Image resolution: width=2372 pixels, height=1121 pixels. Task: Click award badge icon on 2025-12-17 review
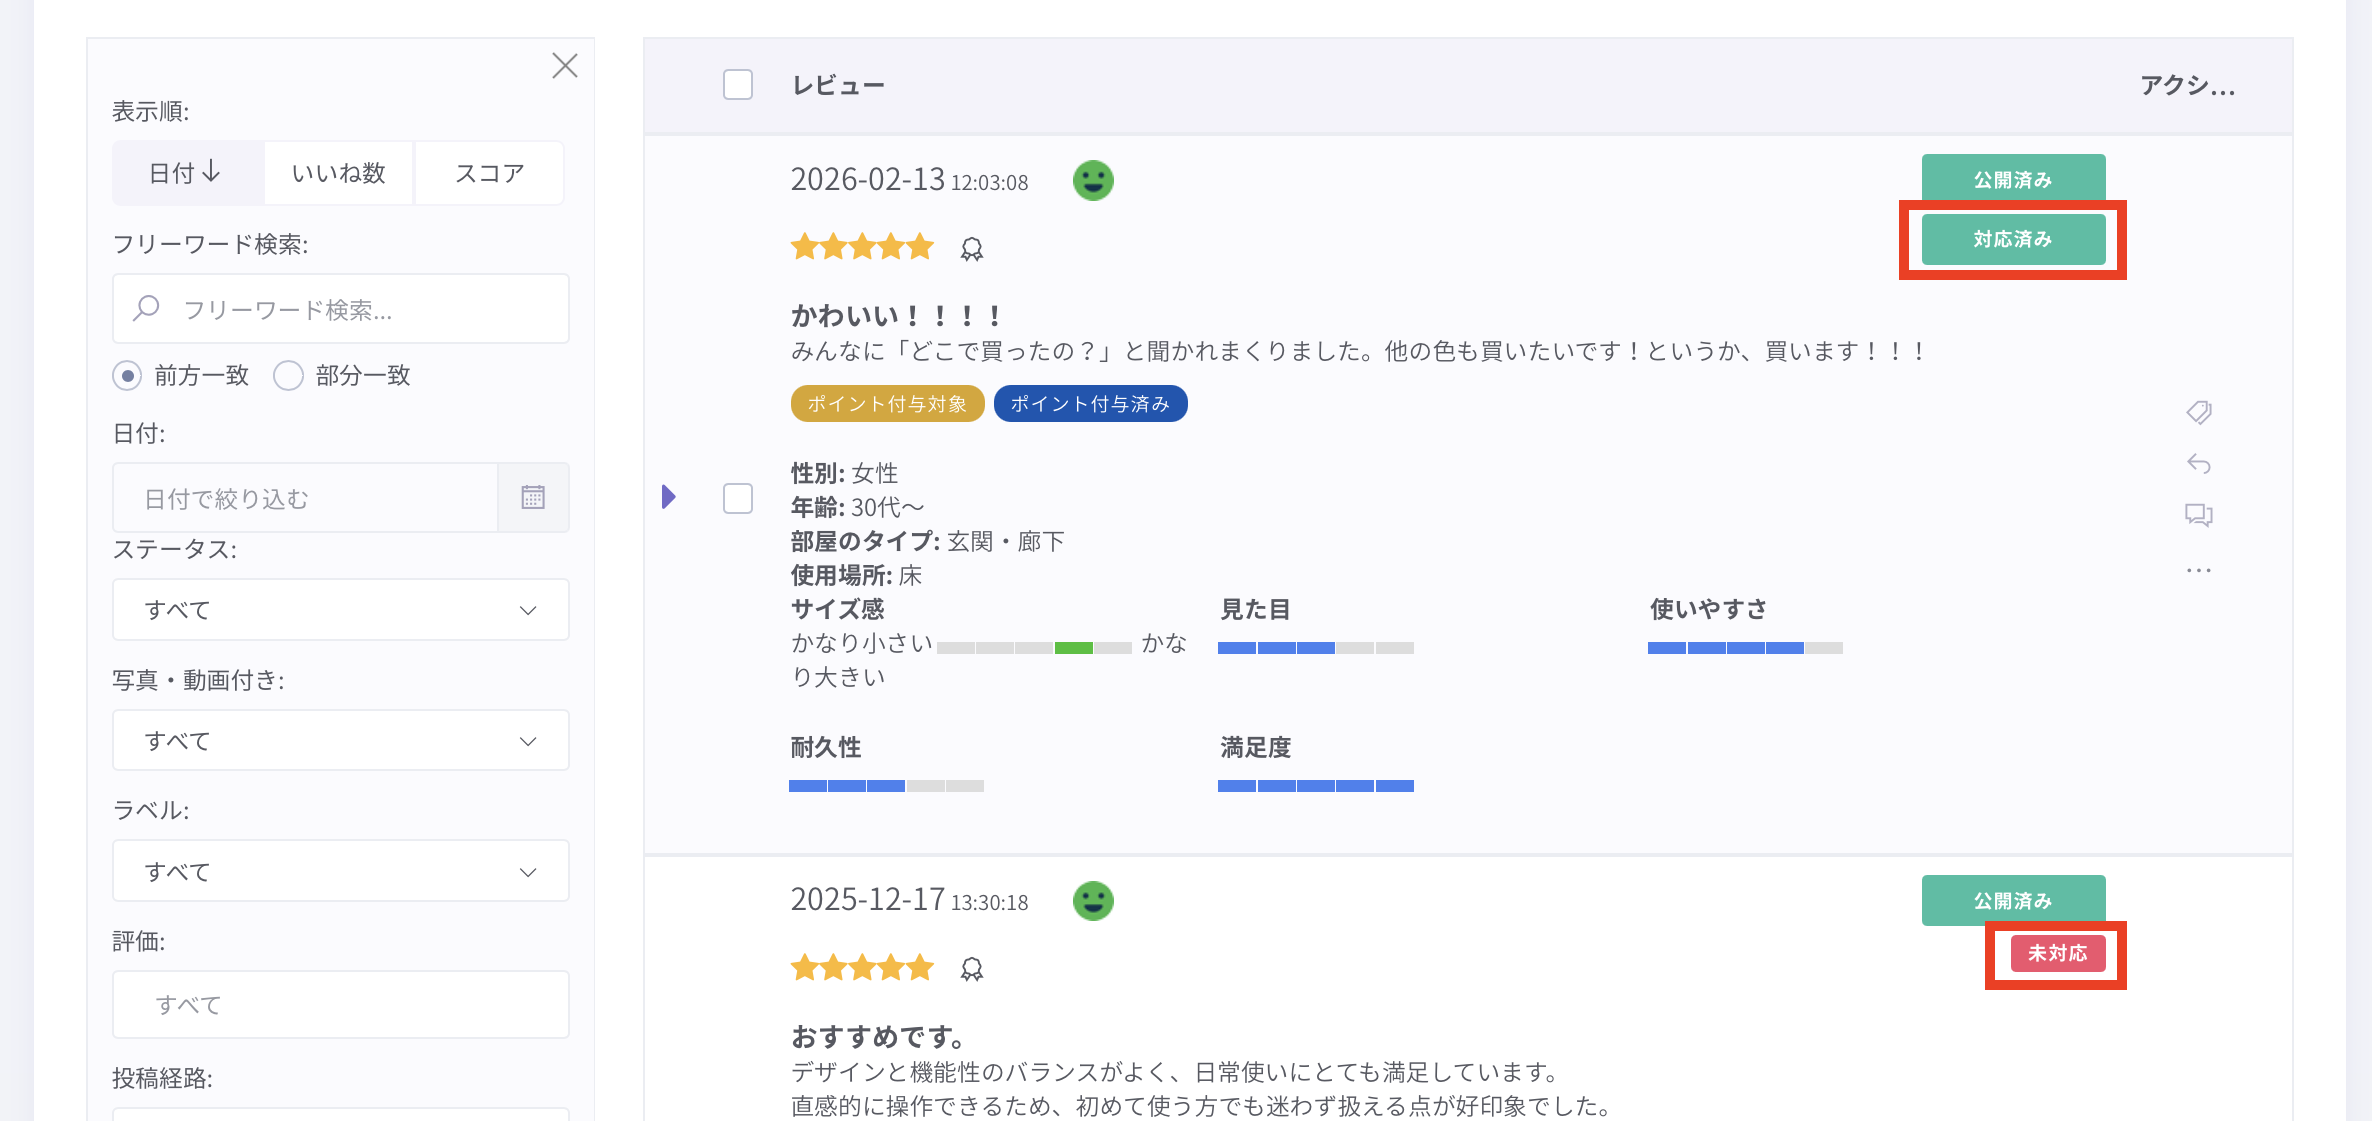point(971,969)
